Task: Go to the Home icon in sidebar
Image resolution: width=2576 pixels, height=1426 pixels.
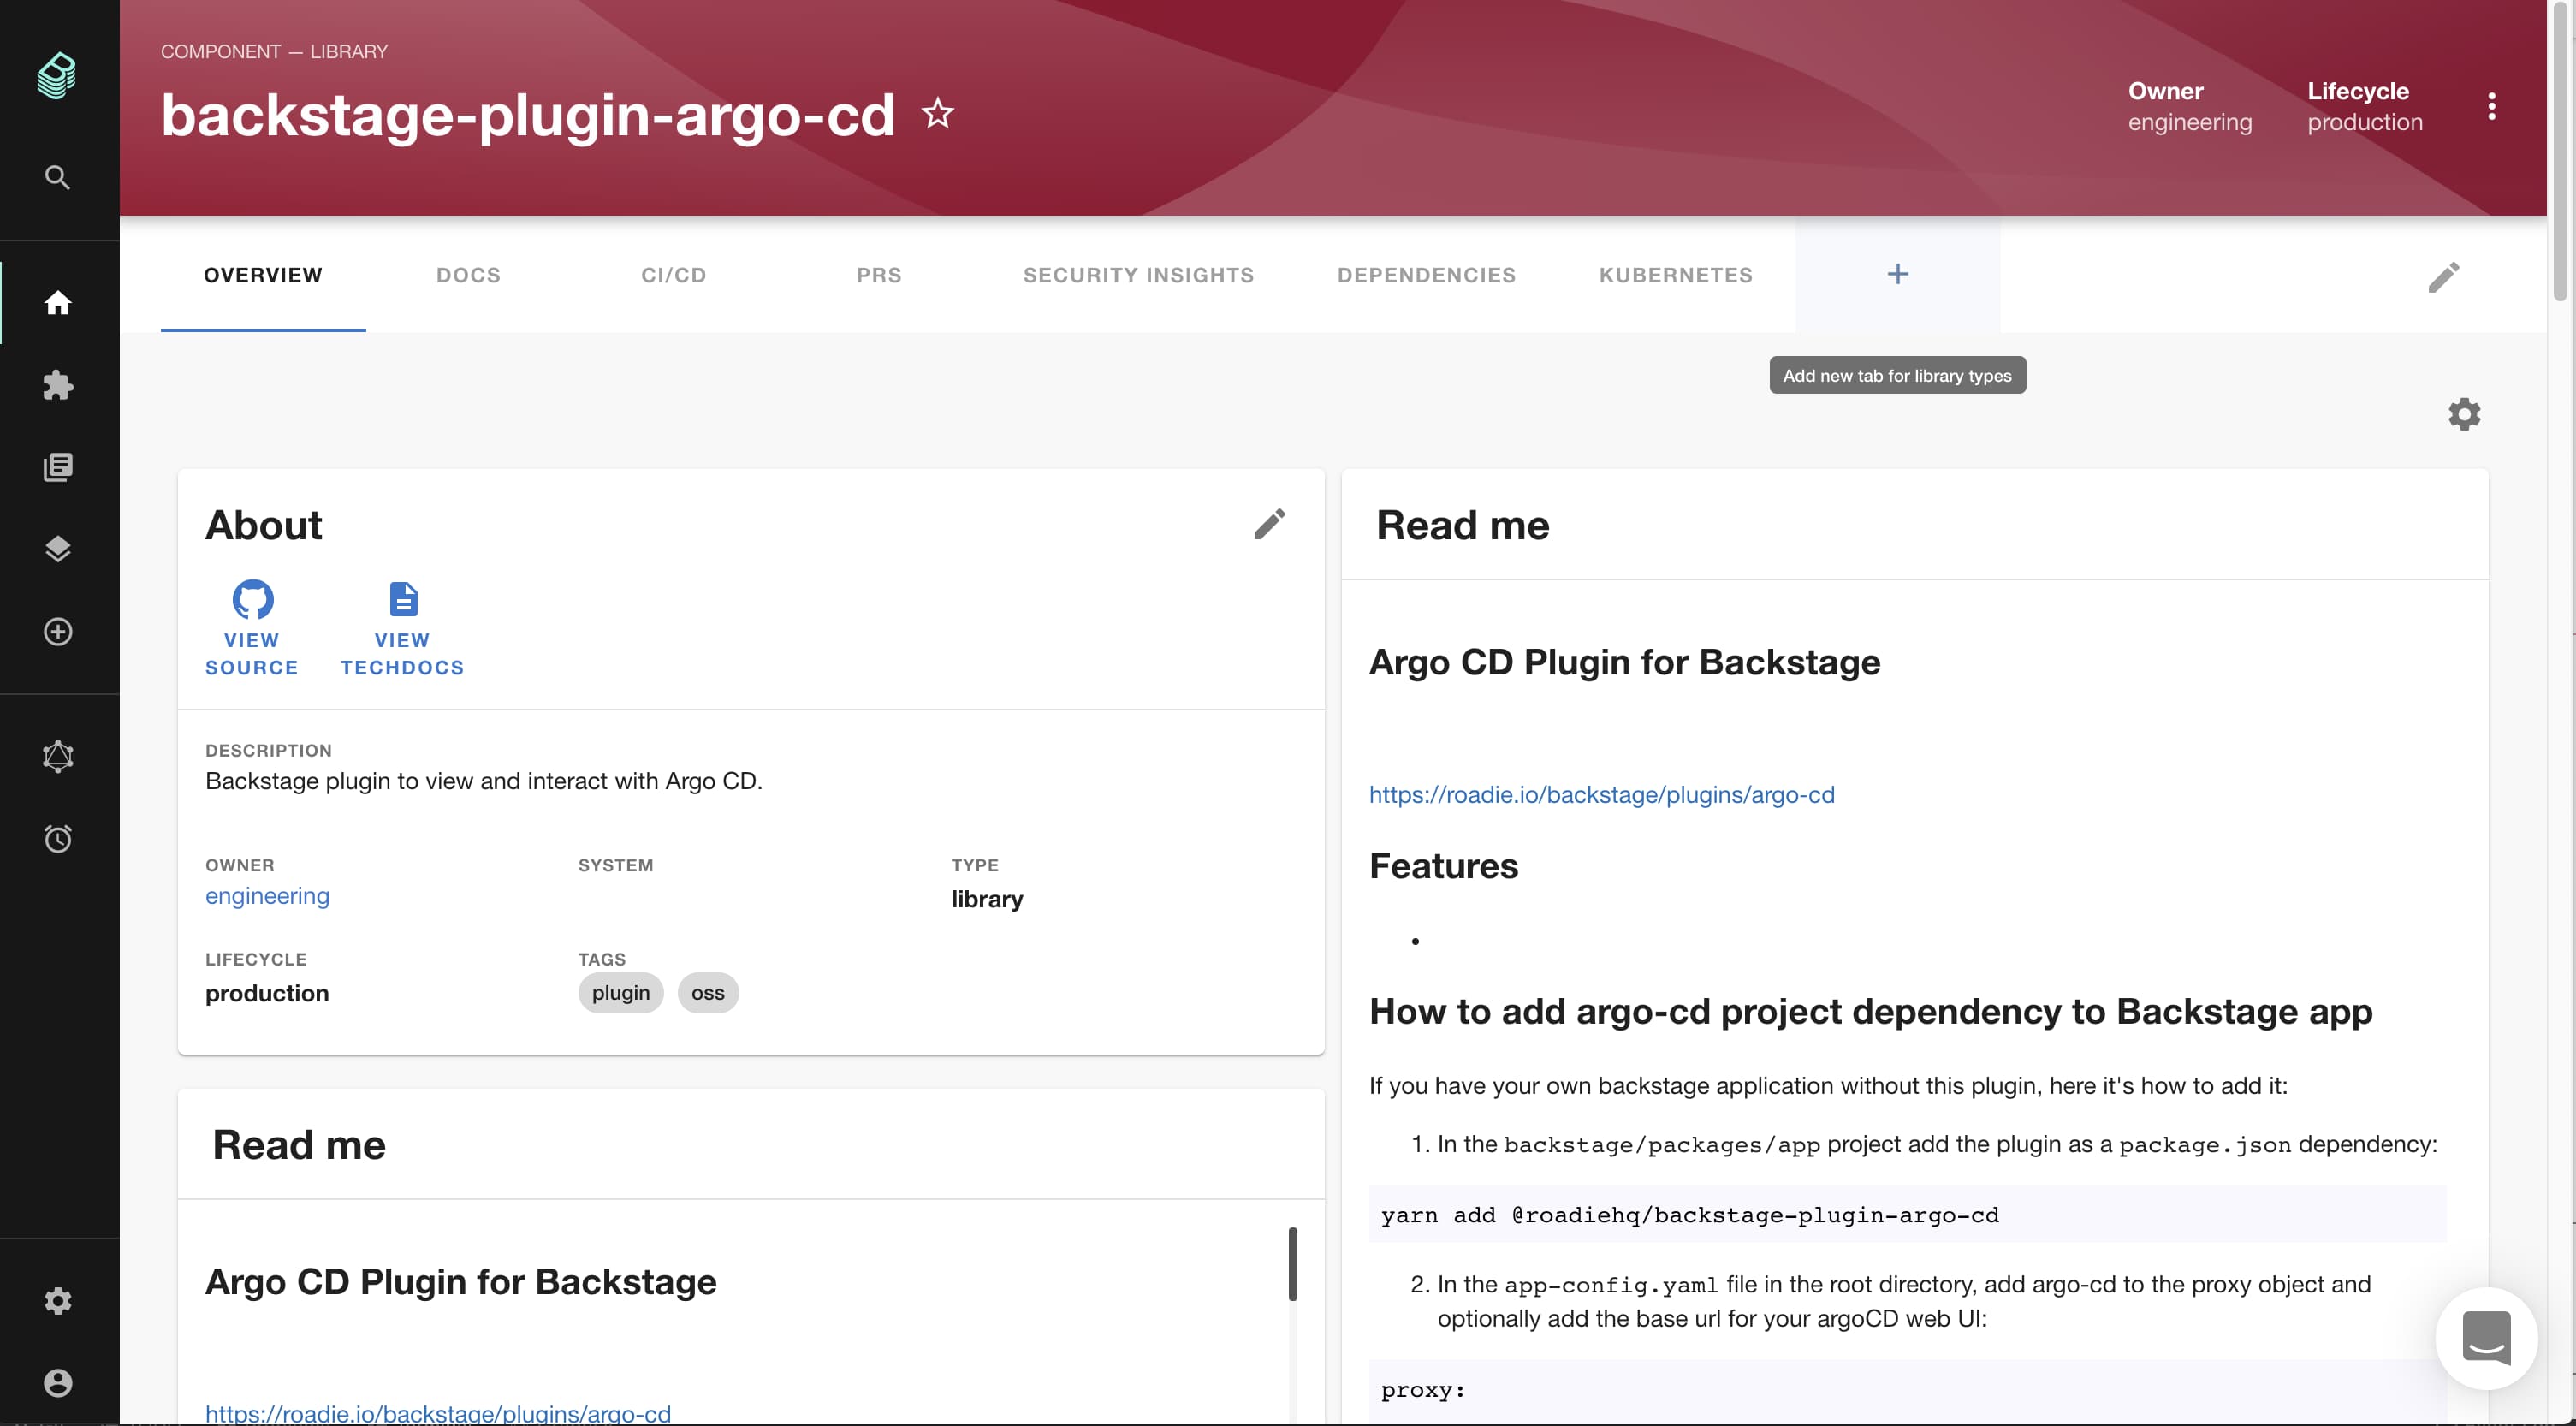Action: coord(58,302)
